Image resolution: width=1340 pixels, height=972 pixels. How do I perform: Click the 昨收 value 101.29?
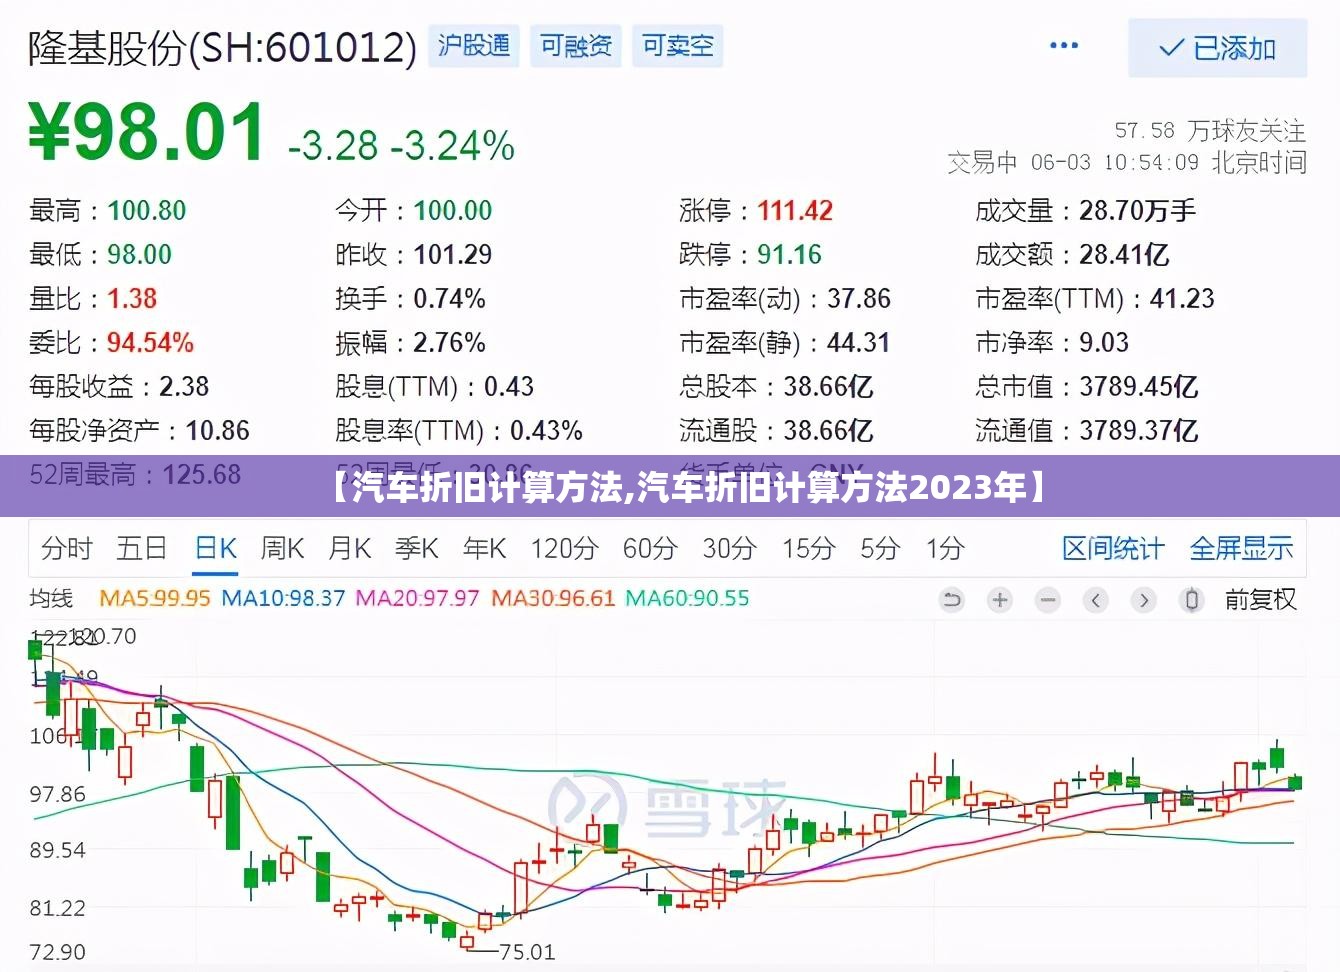point(453,254)
